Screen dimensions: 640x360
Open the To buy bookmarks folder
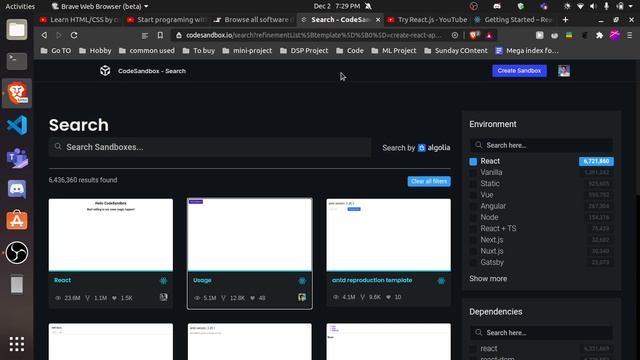199,51
